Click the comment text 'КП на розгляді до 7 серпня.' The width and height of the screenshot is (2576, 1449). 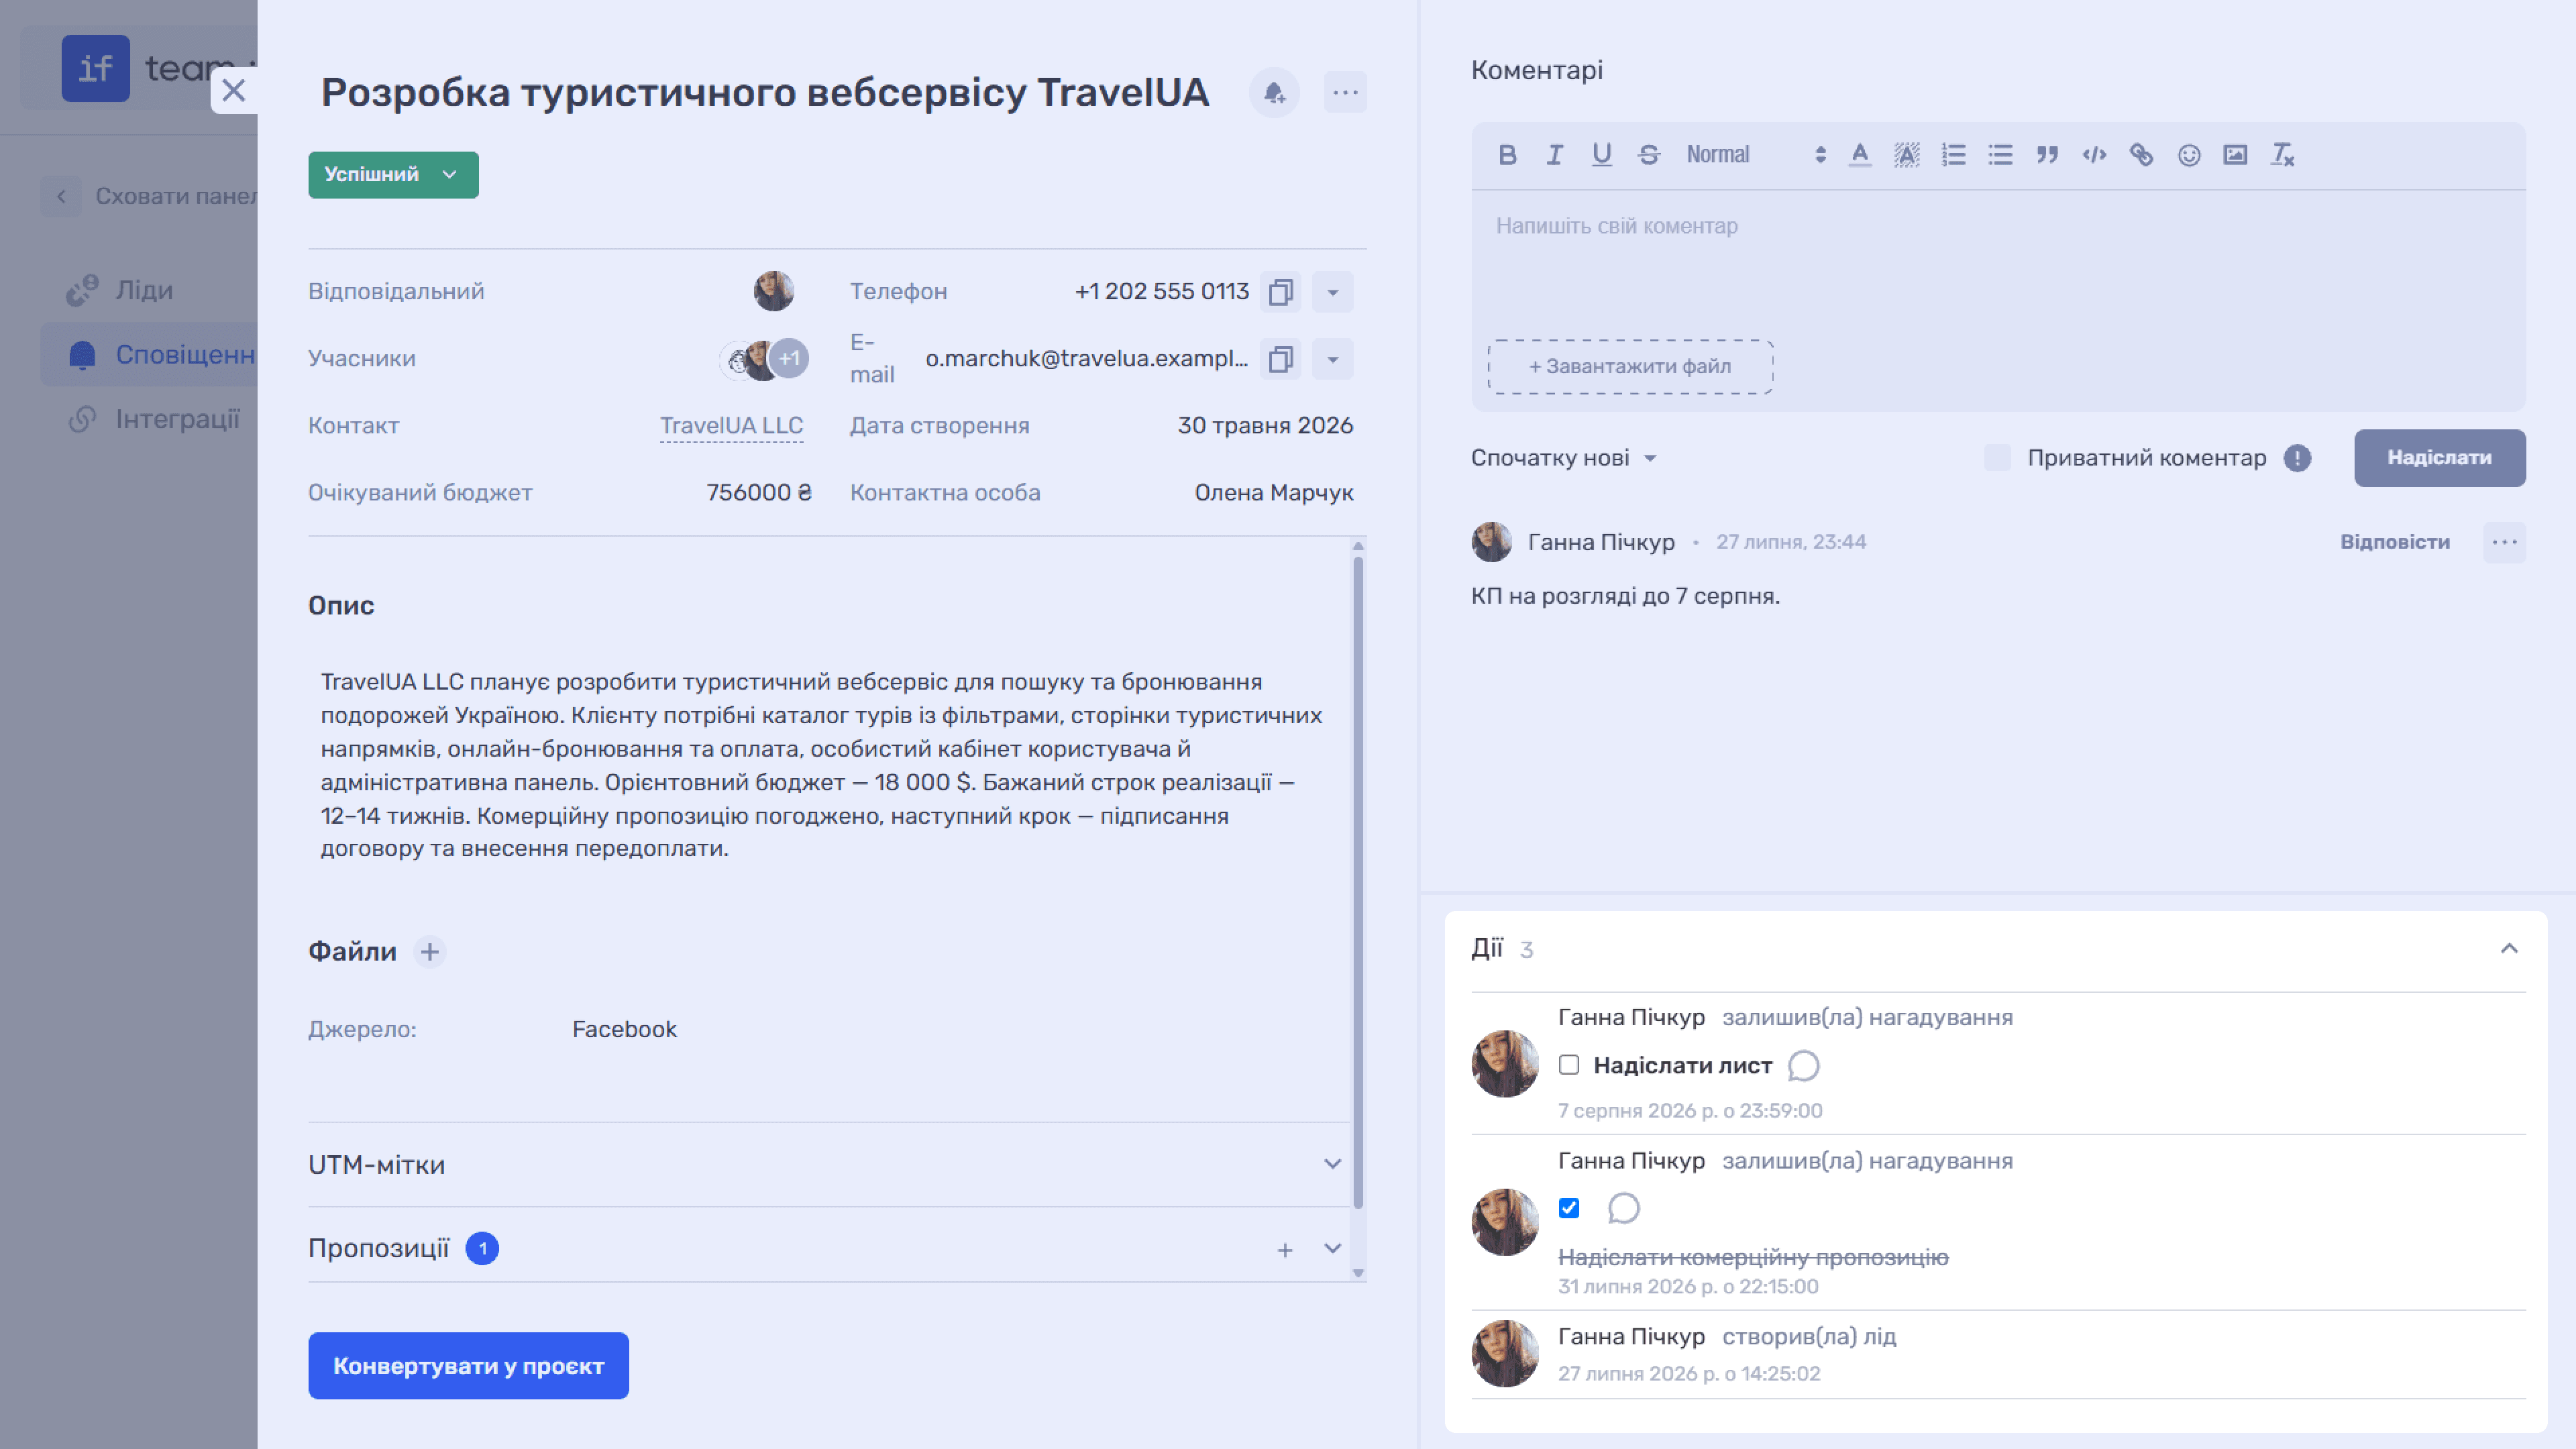click(1625, 596)
